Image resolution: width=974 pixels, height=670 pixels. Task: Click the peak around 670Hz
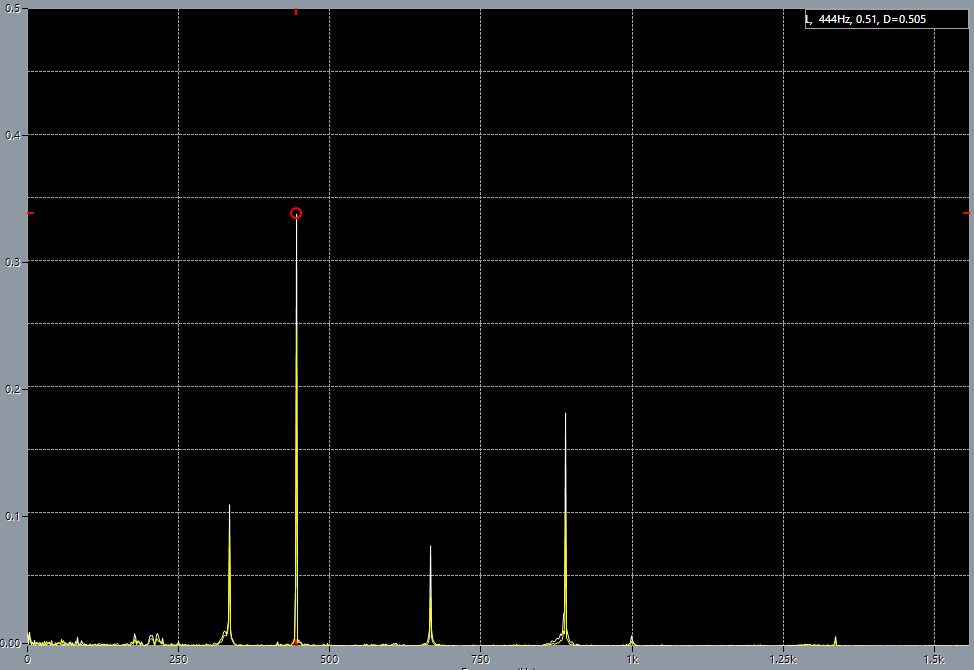(x=430, y=570)
